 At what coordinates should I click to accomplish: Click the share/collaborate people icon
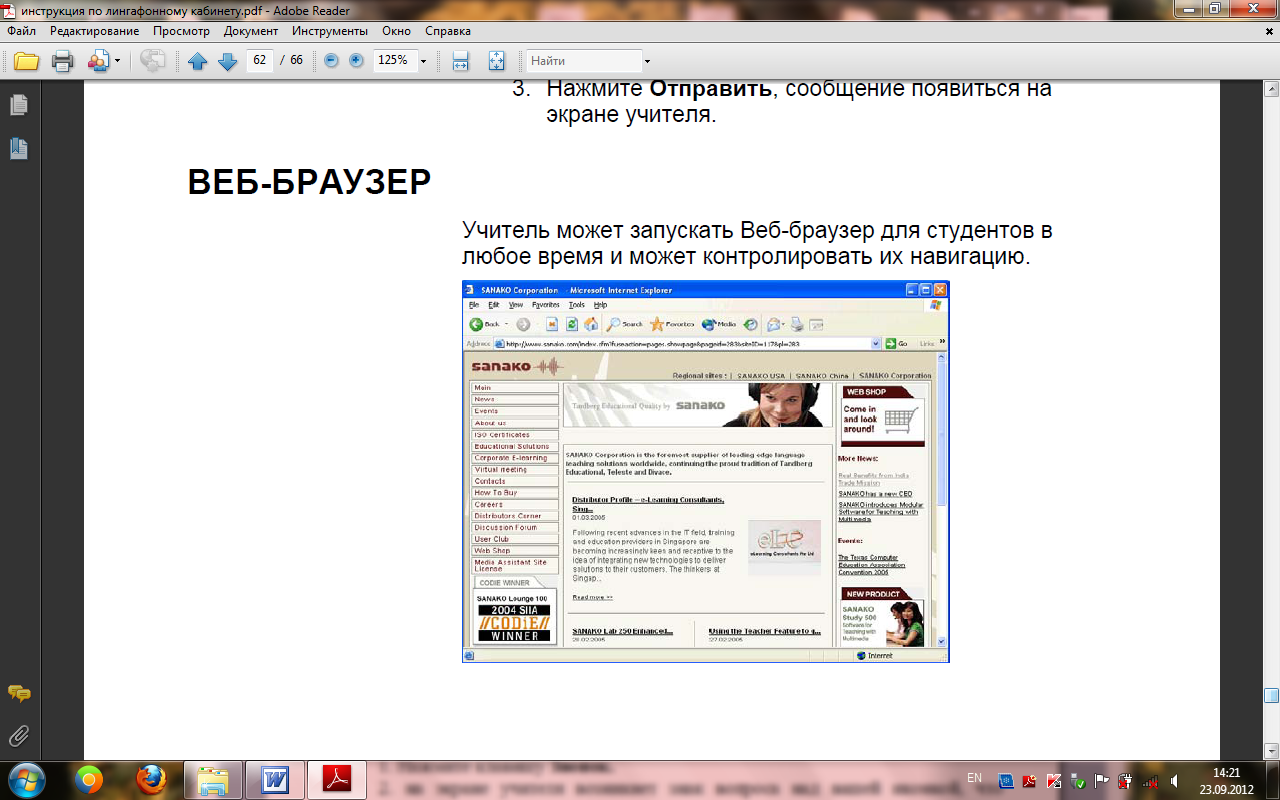98,61
